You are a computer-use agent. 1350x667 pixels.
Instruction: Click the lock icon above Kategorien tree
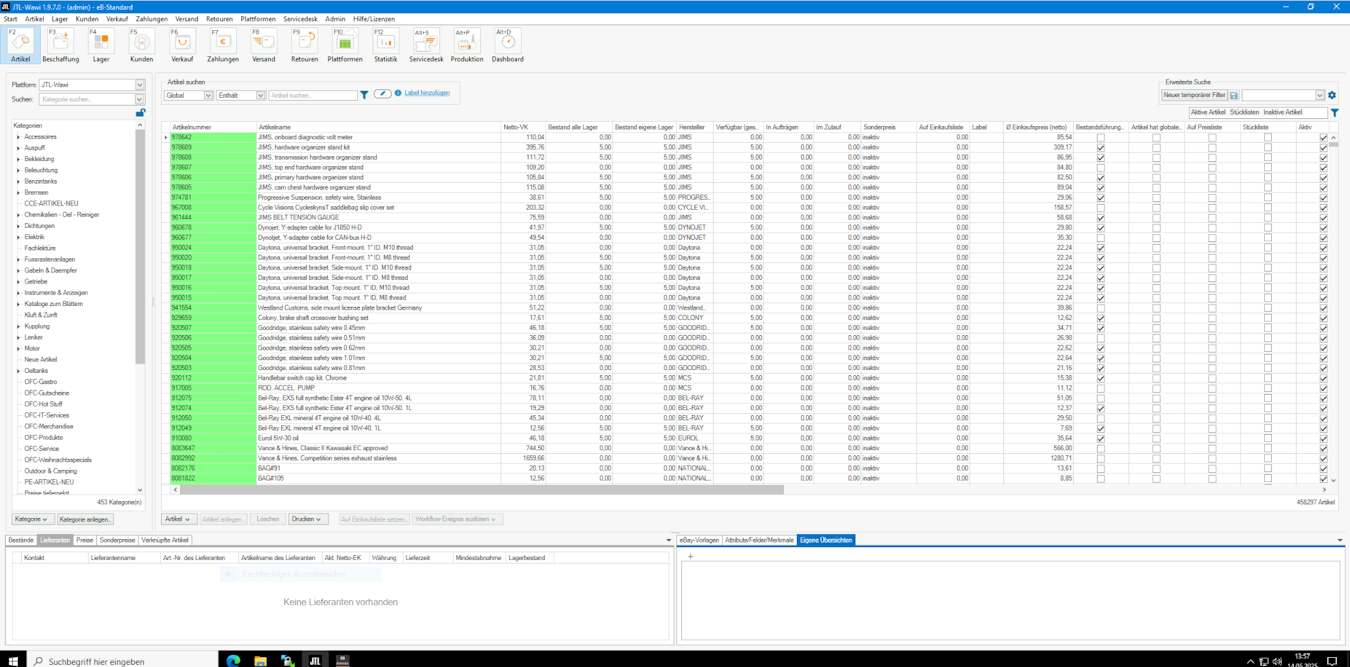point(140,113)
